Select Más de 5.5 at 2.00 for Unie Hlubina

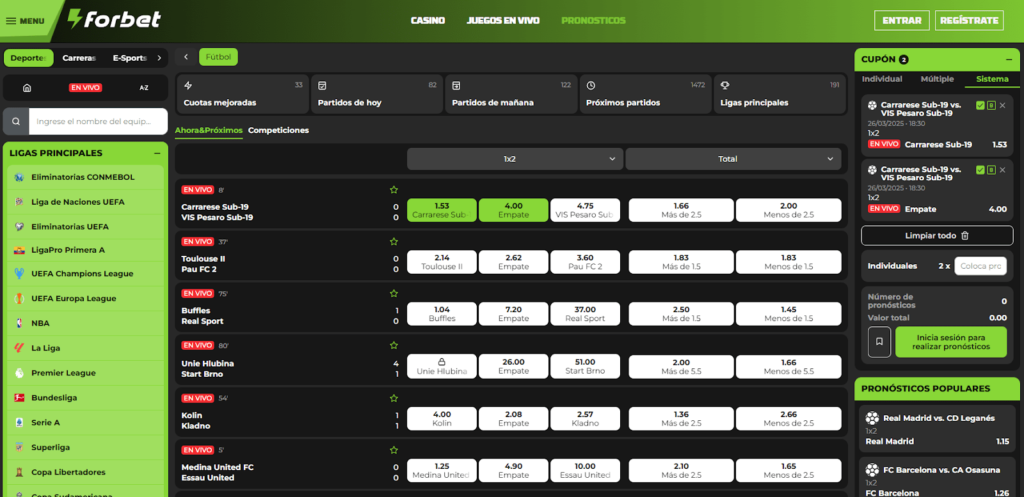[681, 366]
